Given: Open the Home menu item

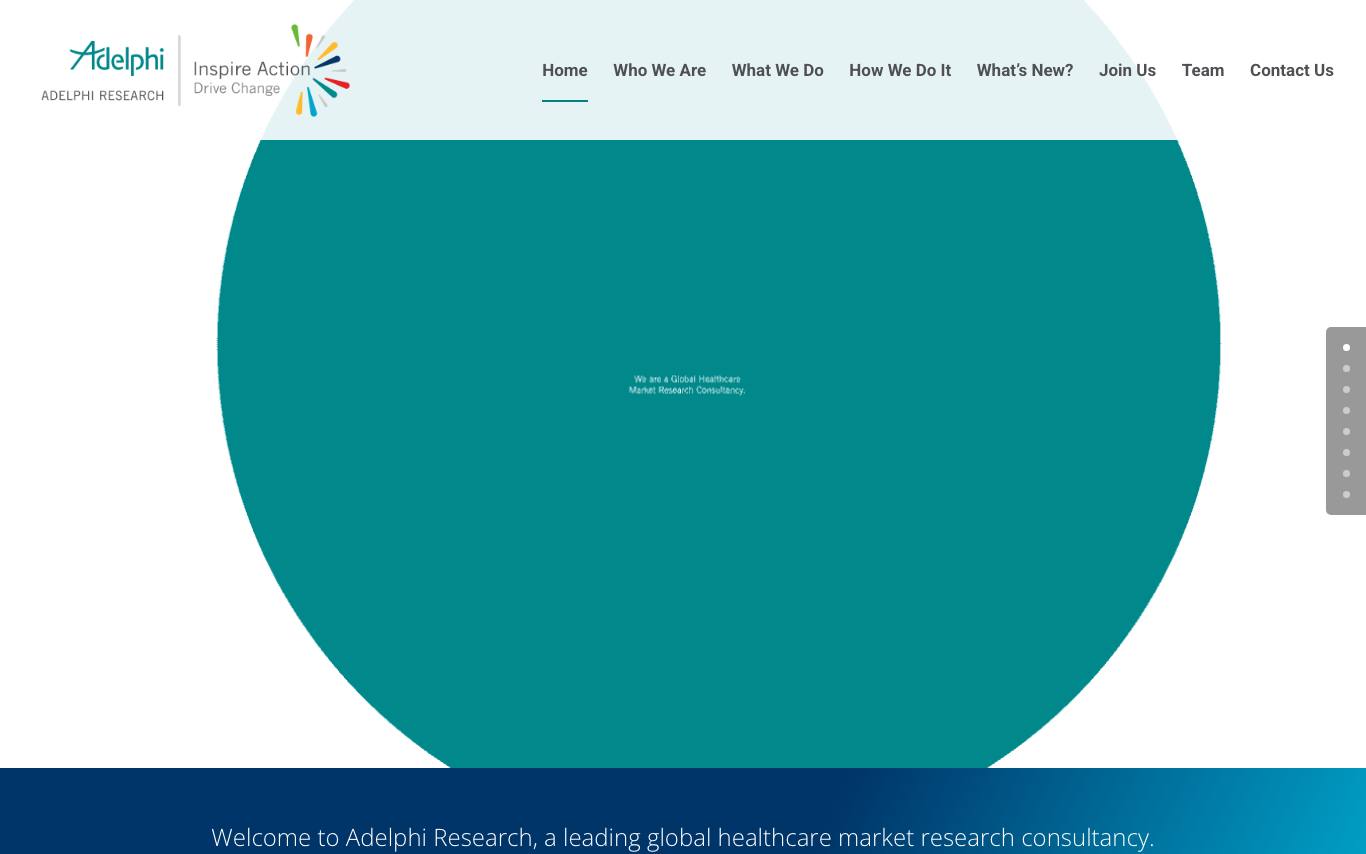Looking at the screenshot, I should (x=565, y=70).
